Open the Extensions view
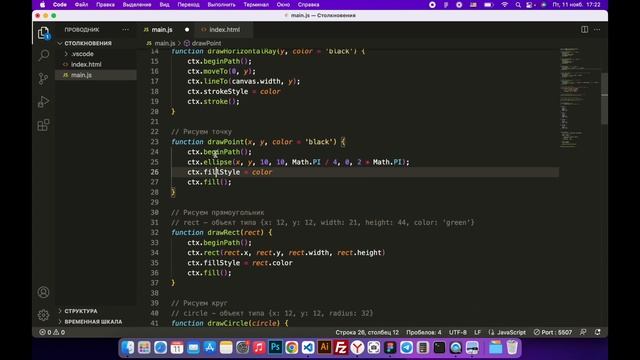The height and width of the screenshot is (360, 640). click(43, 125)
